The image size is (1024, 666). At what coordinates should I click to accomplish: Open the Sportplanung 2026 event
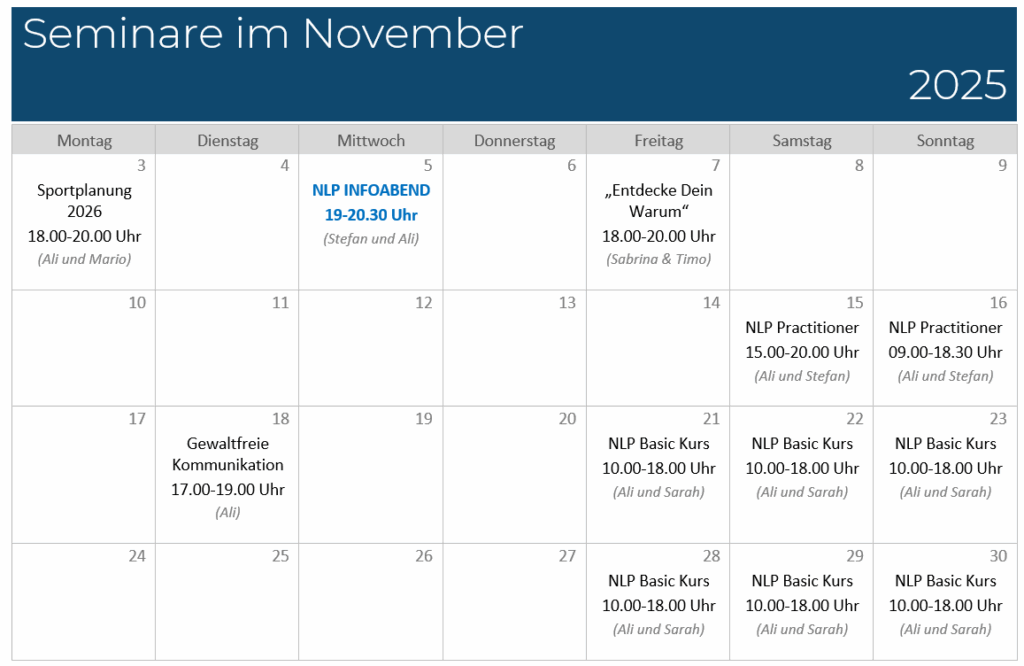point(84,201)
